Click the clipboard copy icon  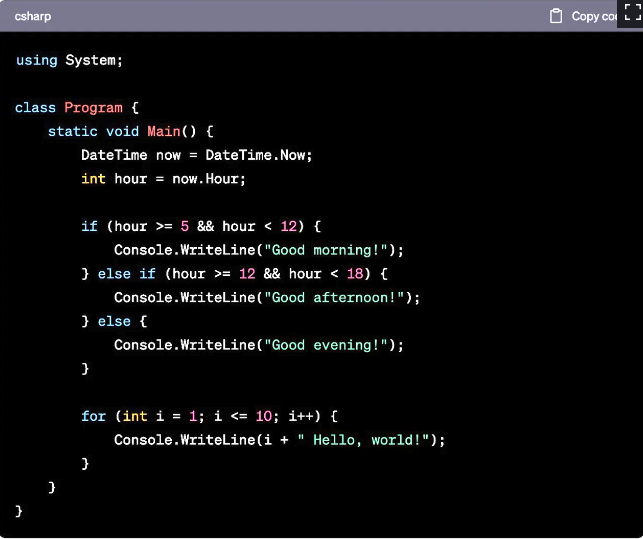(557, 16)
